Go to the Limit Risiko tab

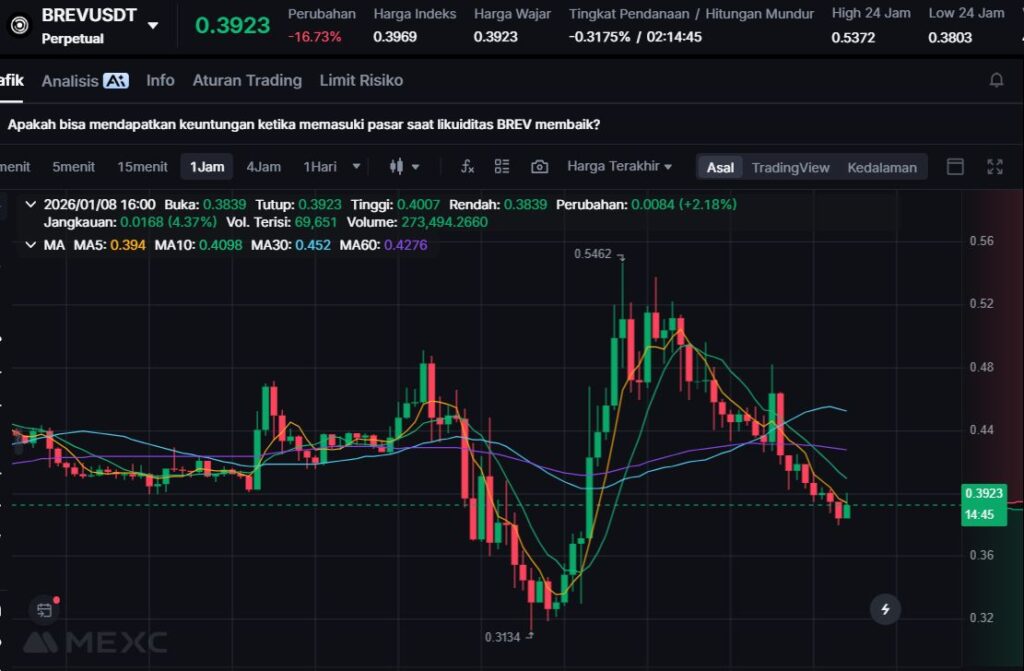(361, 80)
